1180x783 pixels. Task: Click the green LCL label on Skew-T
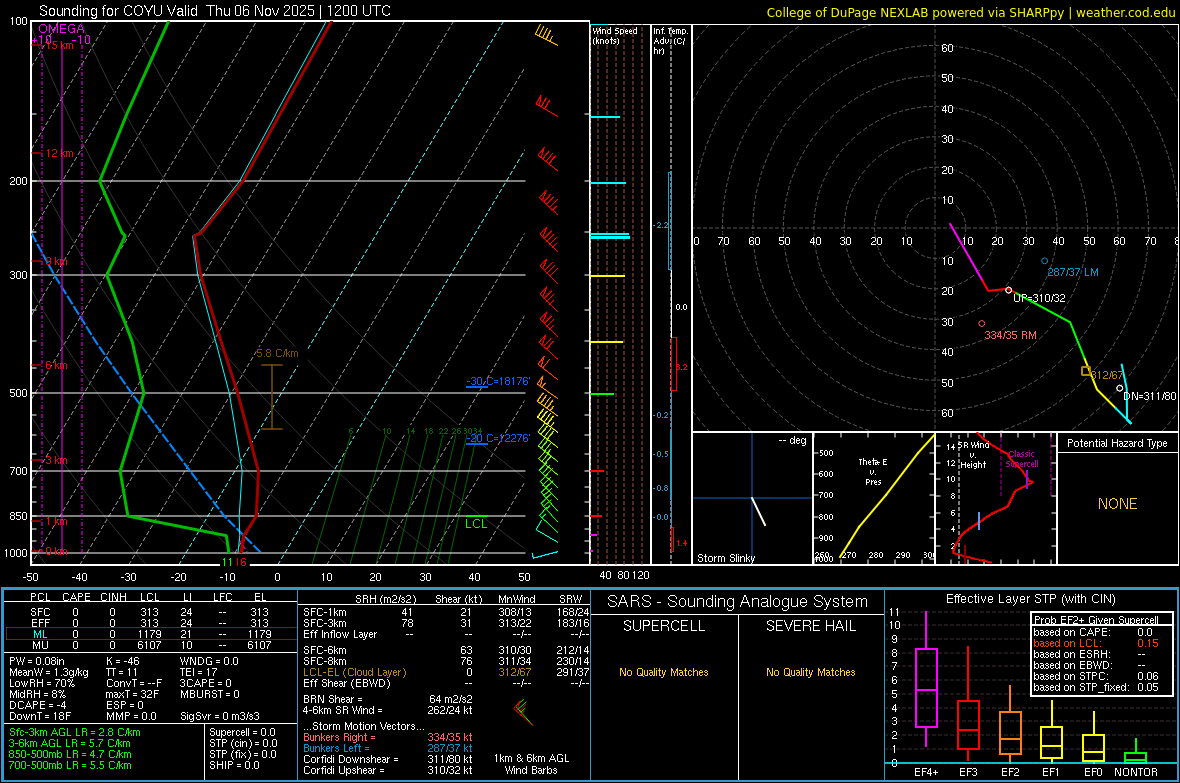pyautogui.click(x=476, y=524)
